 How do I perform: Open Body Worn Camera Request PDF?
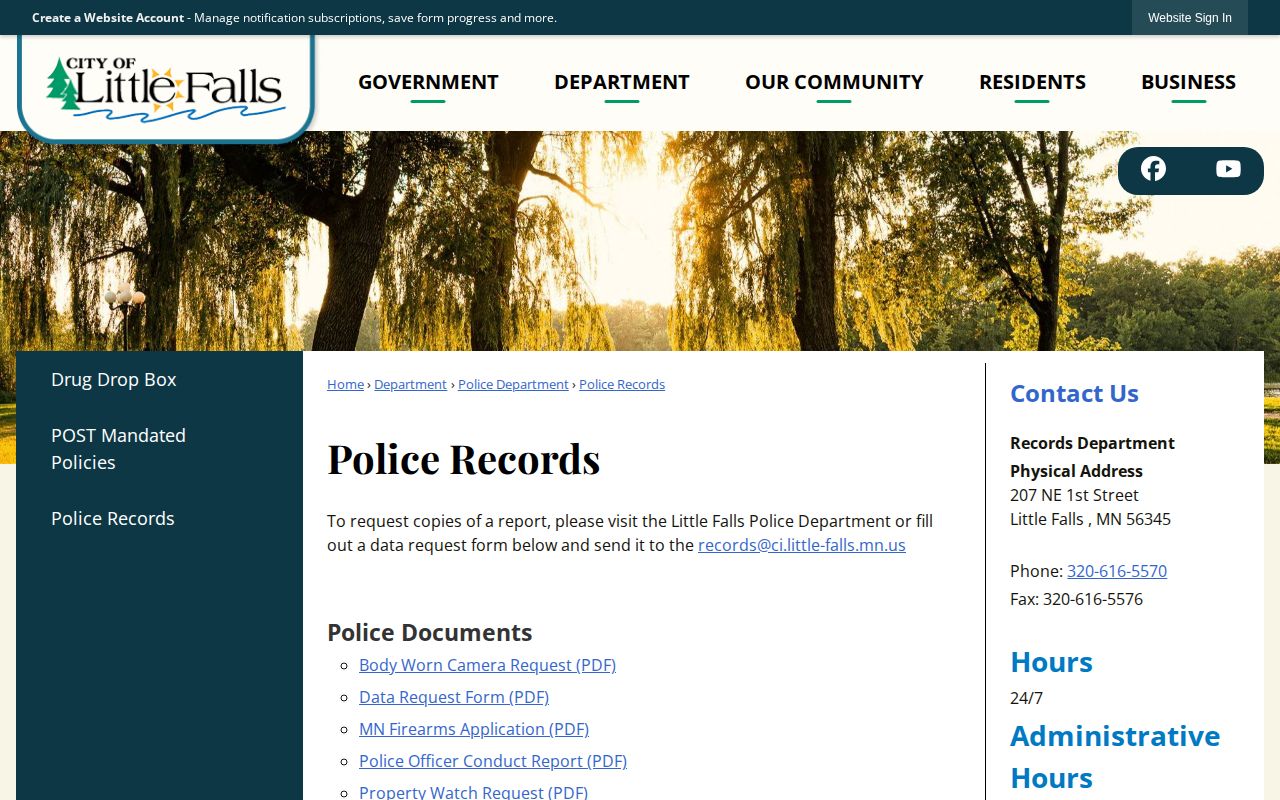coord(487,665)
